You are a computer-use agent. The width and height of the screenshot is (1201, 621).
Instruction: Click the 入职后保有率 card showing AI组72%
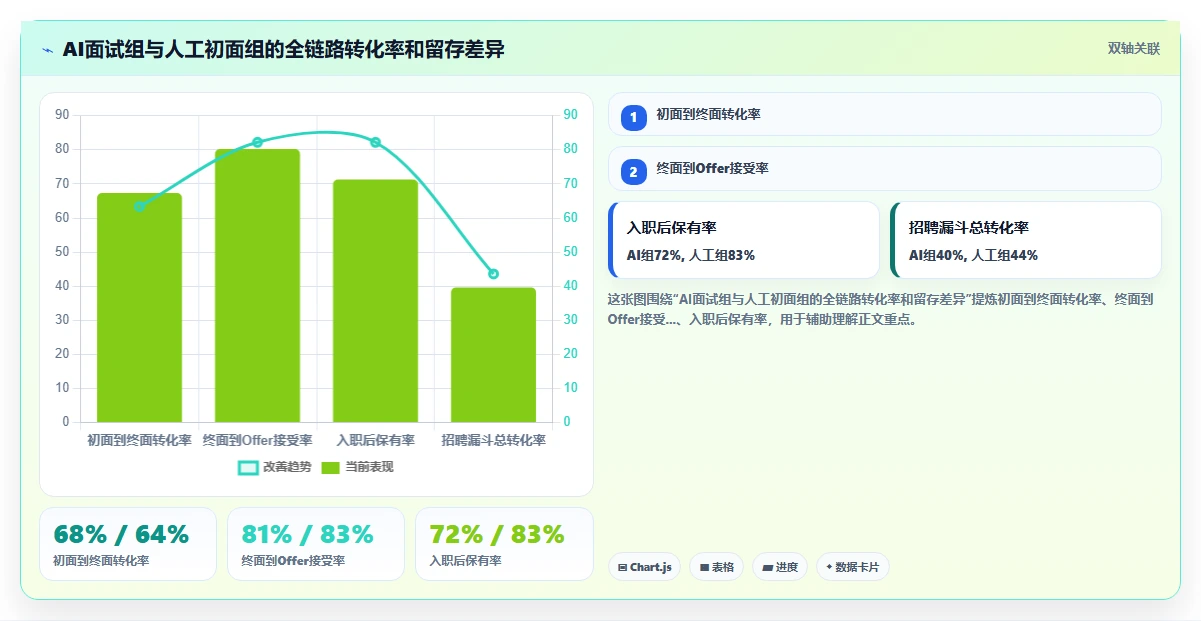pyautogui.click(x=744, y=240)
